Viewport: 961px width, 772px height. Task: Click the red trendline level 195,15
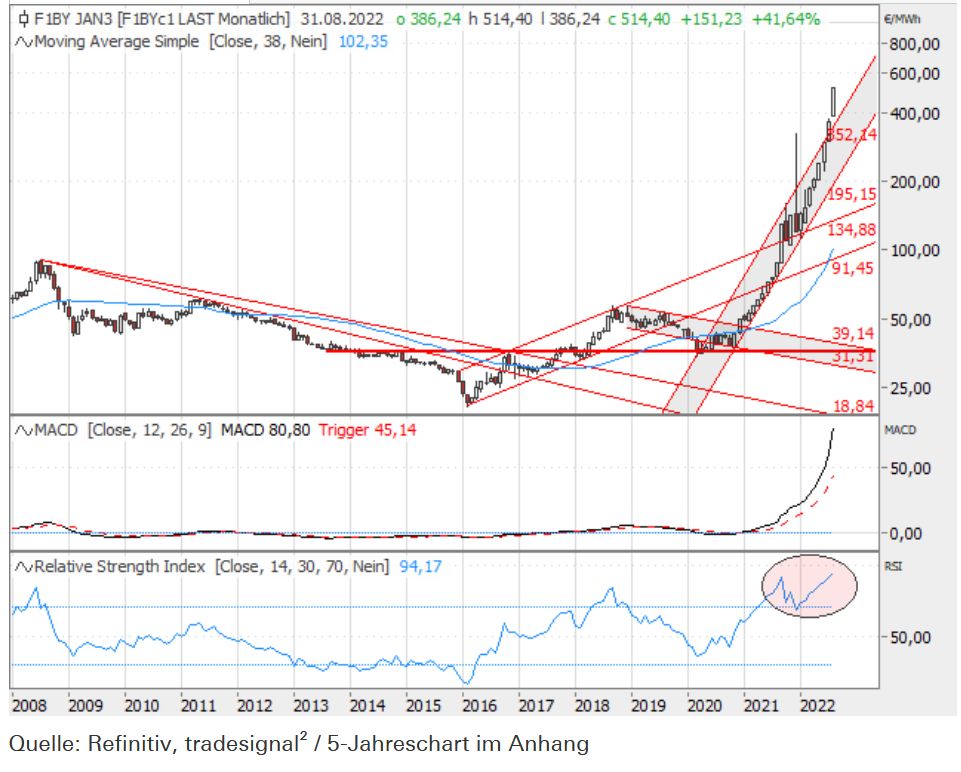(852, 195)
